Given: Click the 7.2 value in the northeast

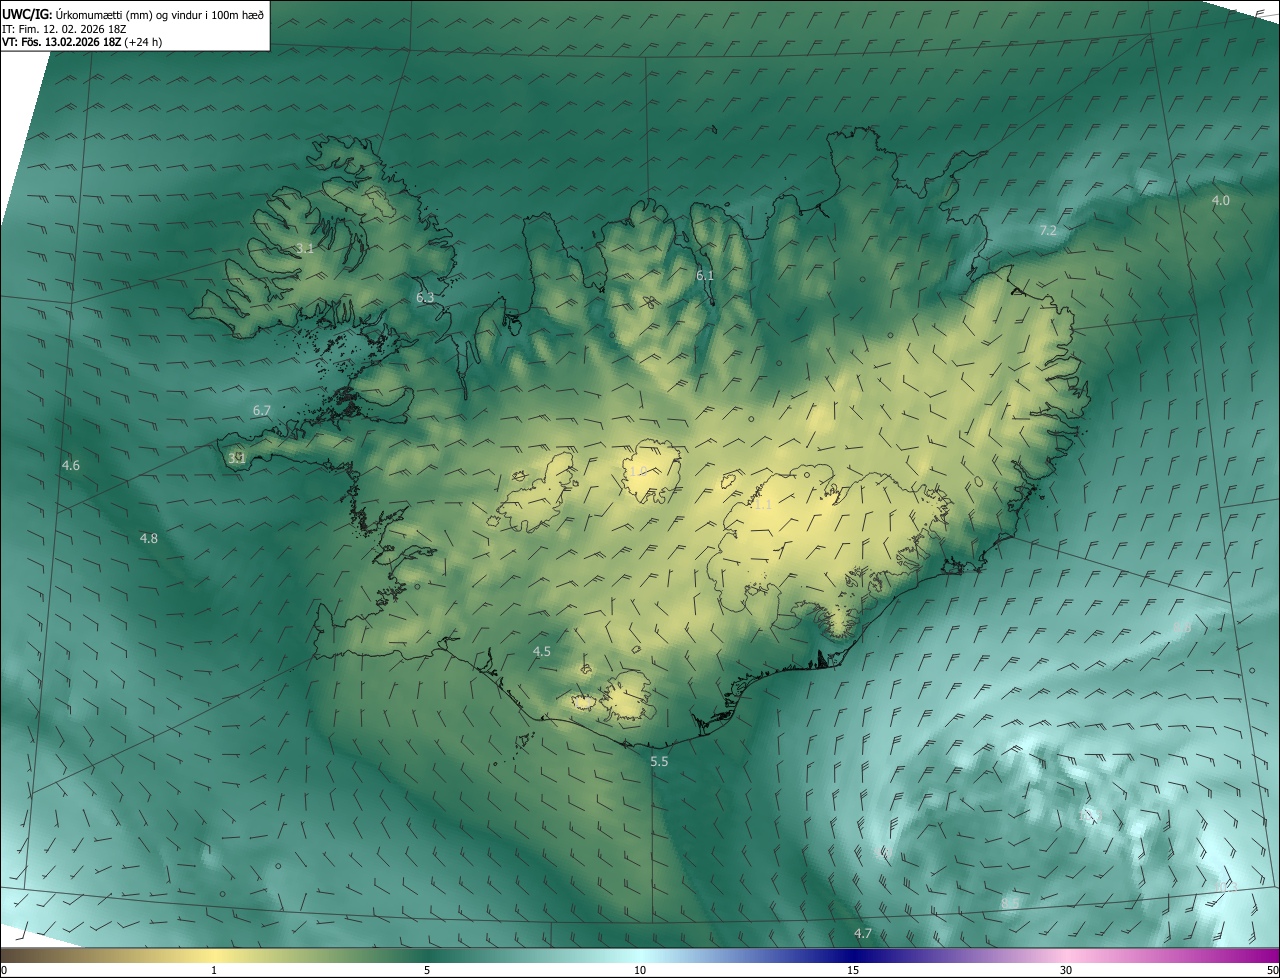Looking at the screenshot, I should 1047,230.
